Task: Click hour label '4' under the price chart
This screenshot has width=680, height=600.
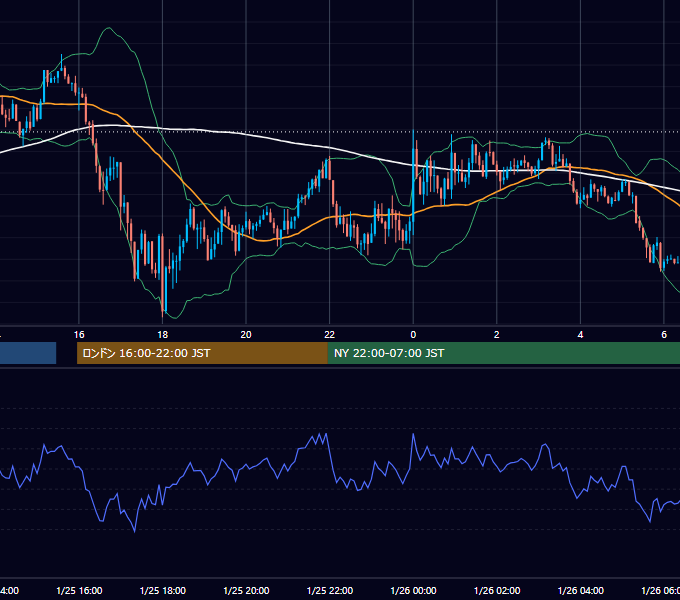Action: [580, 335]
